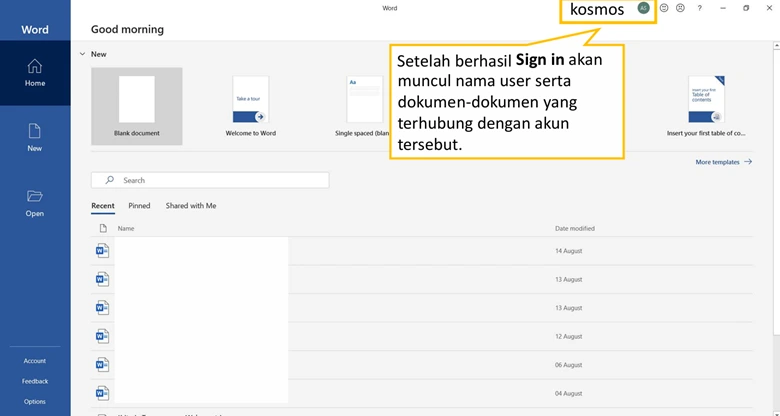This screenshot has width=780, height=416.
Task: Click the Word file icon dated 04 August
Action: coord(102,393)
